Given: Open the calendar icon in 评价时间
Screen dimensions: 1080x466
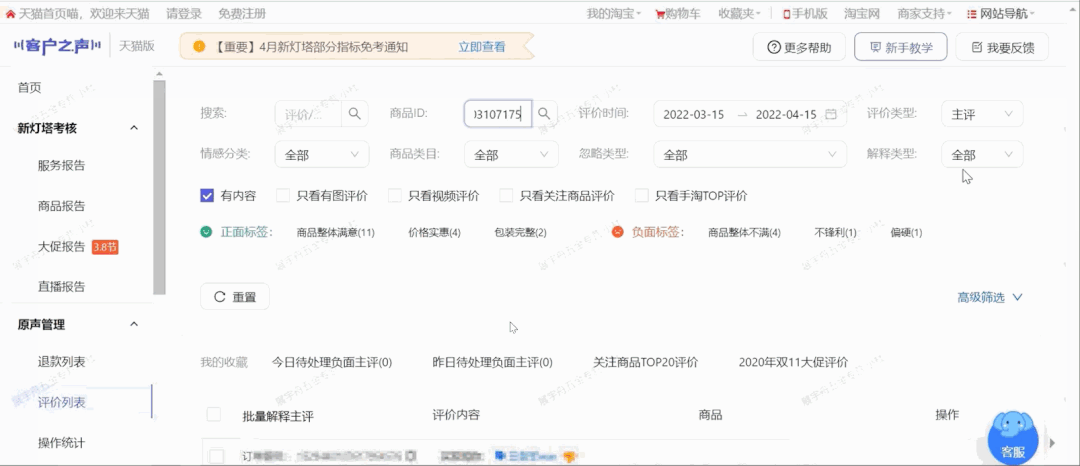Looking at the screenshot, I should coord(830,114).
